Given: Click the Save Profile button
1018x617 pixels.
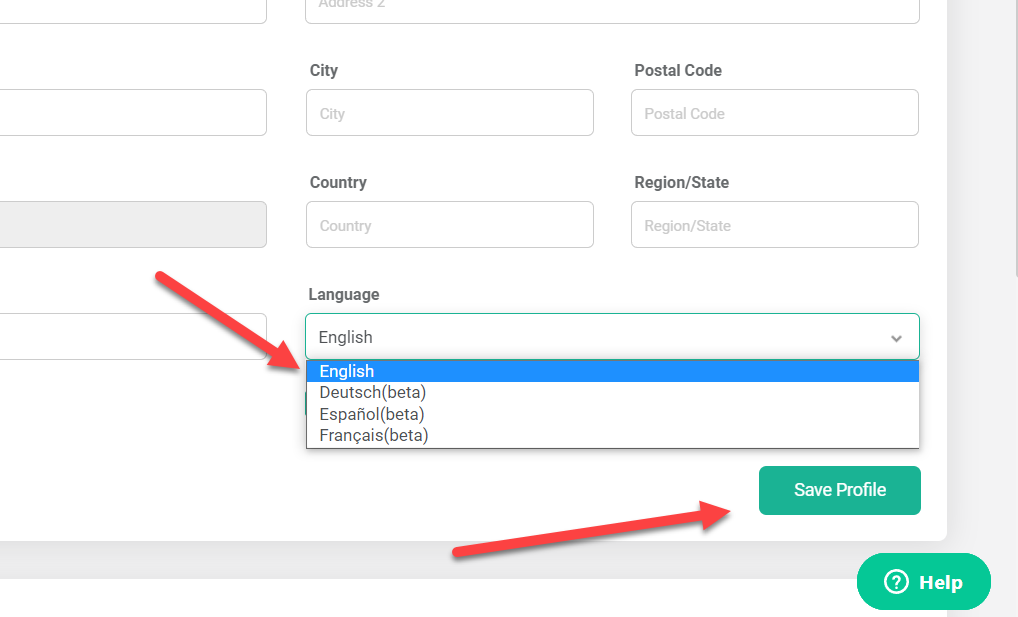Looking at the screenshot, I should [x=839, y=490].
